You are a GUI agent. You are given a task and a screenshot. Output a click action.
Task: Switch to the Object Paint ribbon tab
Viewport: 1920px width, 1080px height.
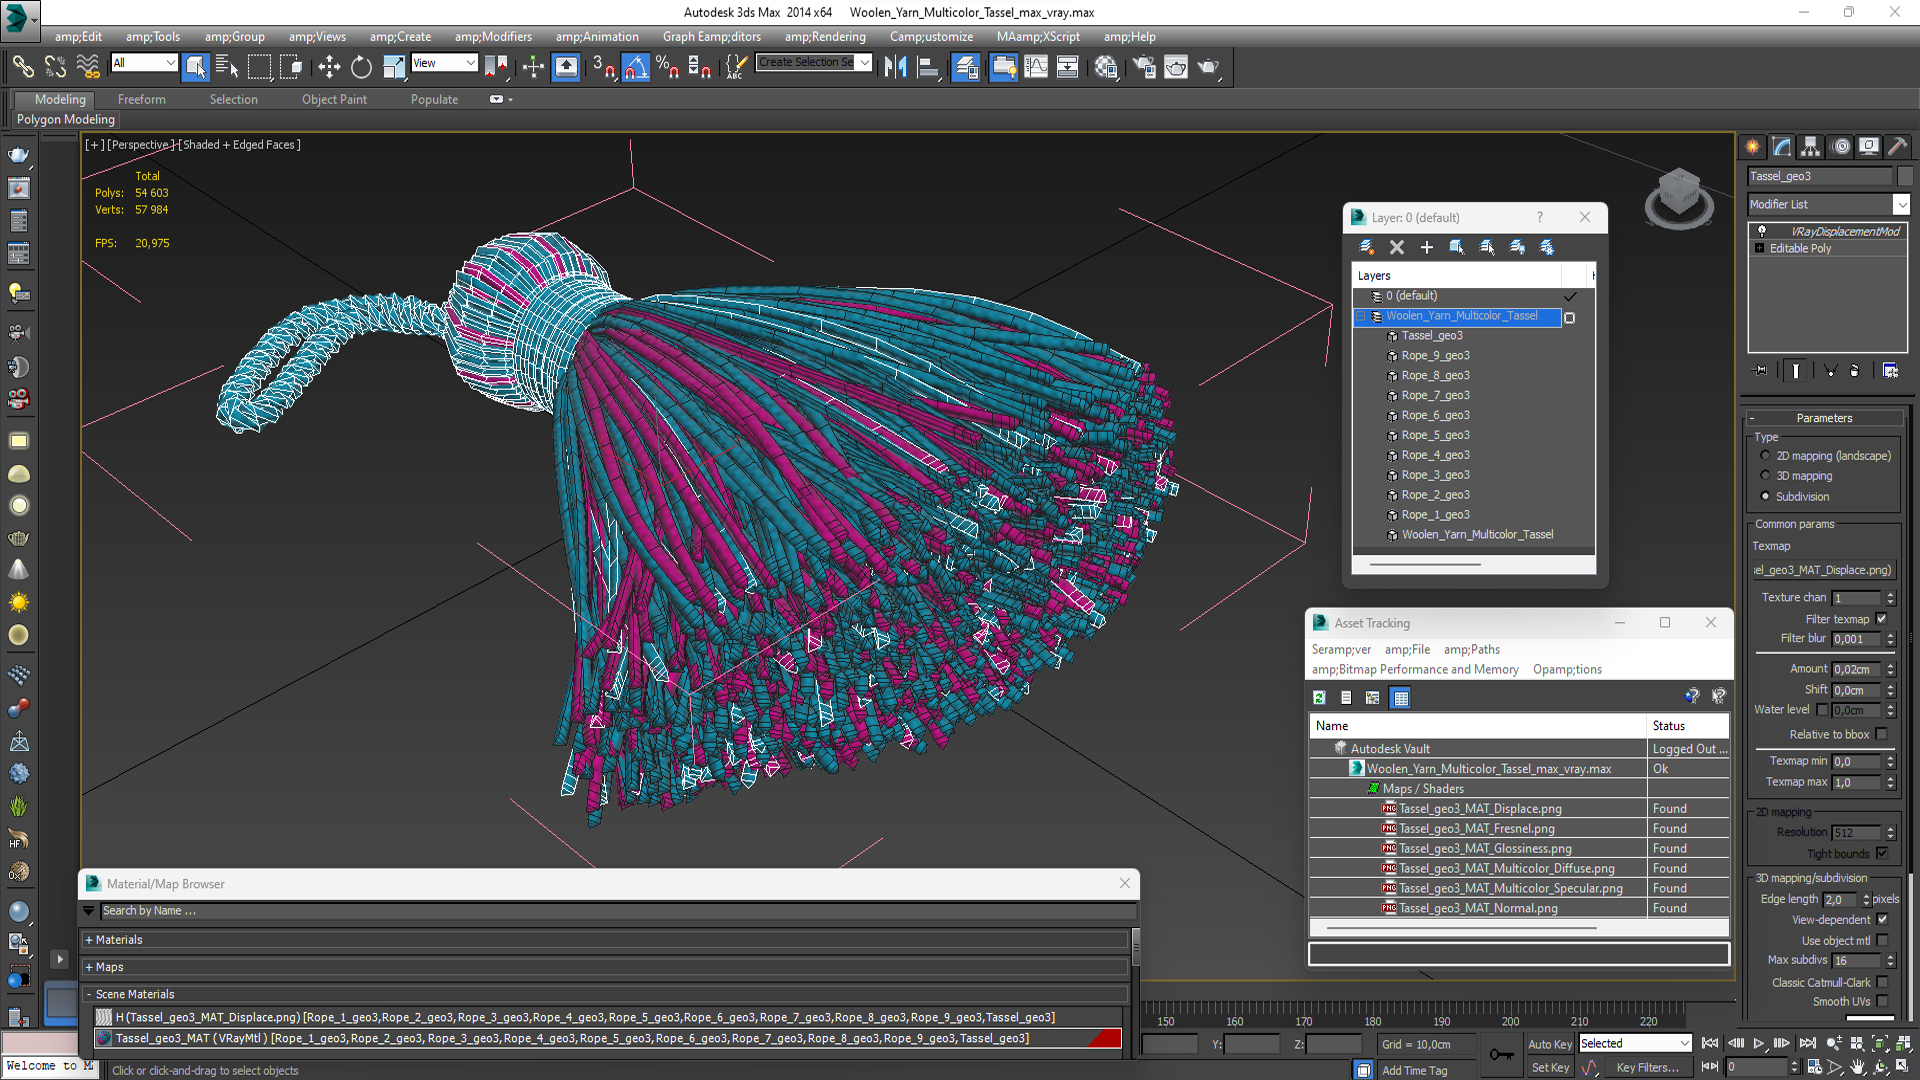coord(334,99)
